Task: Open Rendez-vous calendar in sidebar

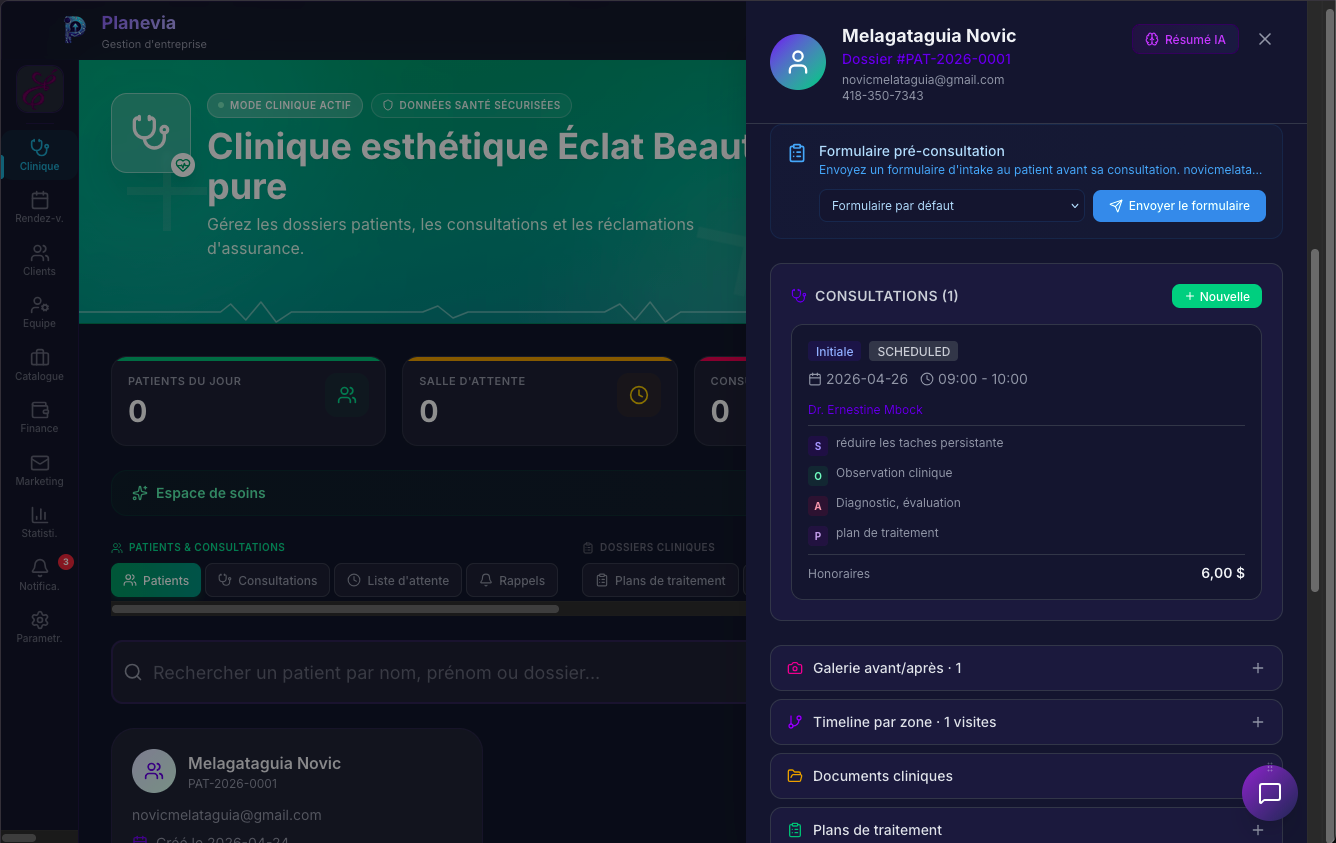Action: [x=40, y=208]
